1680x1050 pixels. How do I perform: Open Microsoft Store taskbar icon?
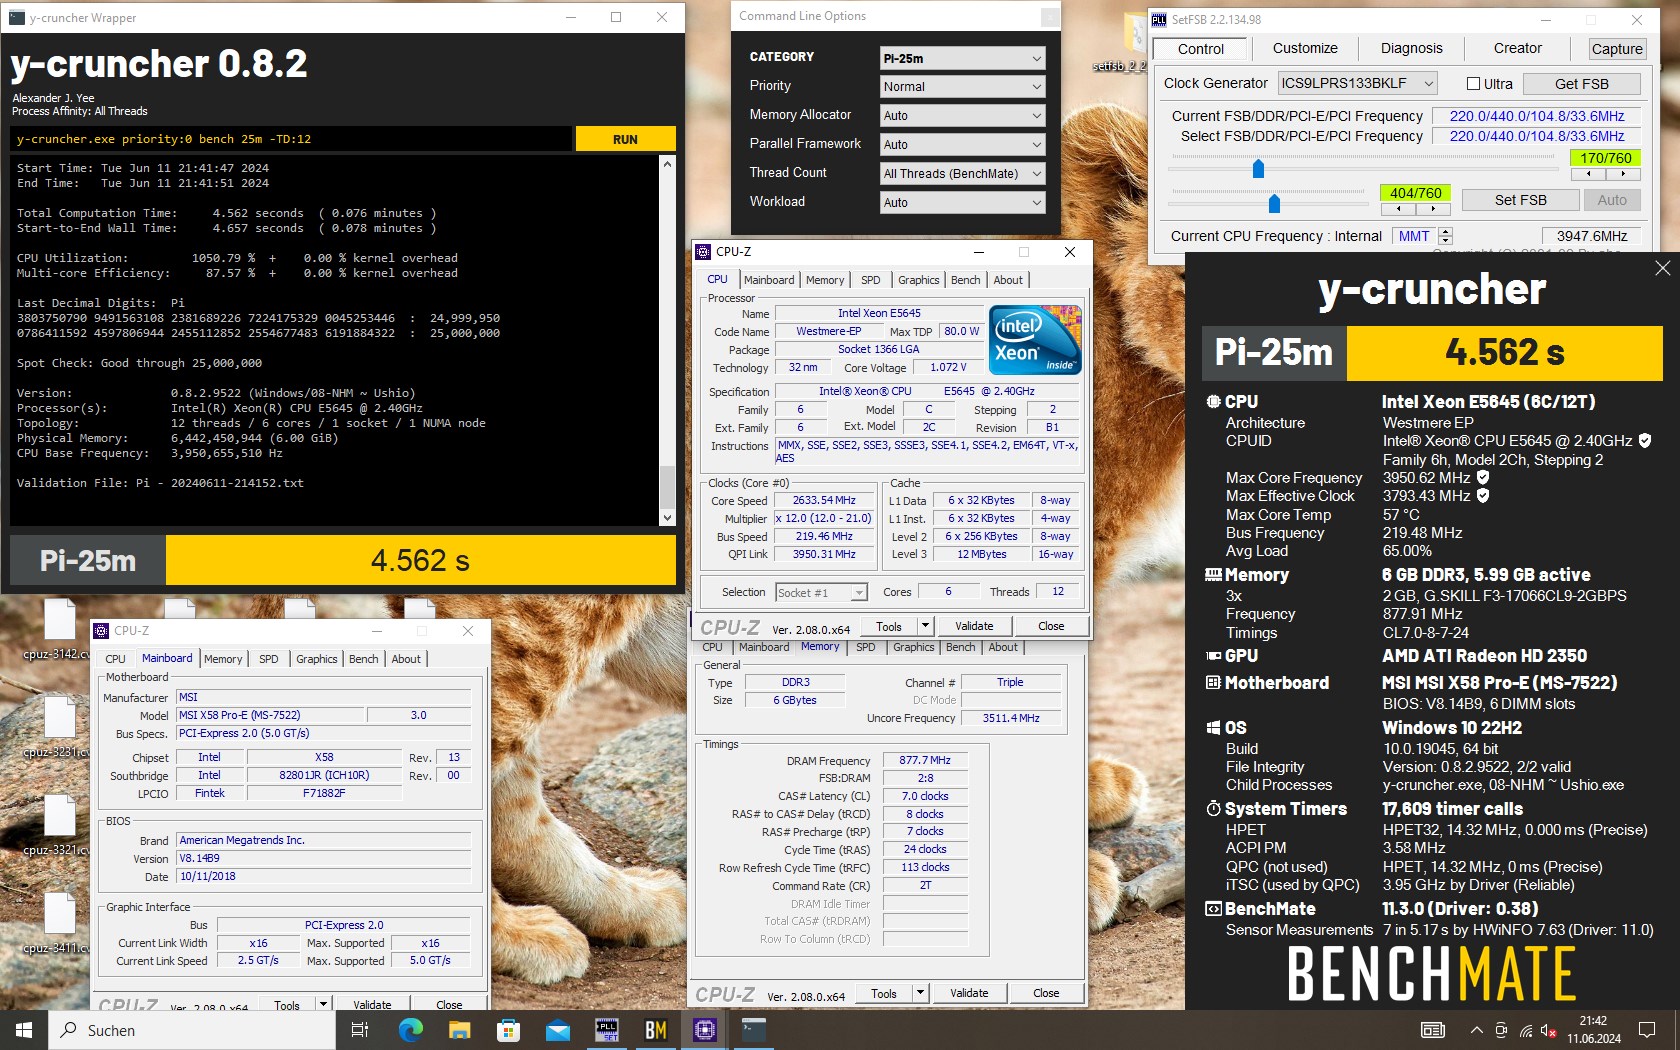point(508,1030)
